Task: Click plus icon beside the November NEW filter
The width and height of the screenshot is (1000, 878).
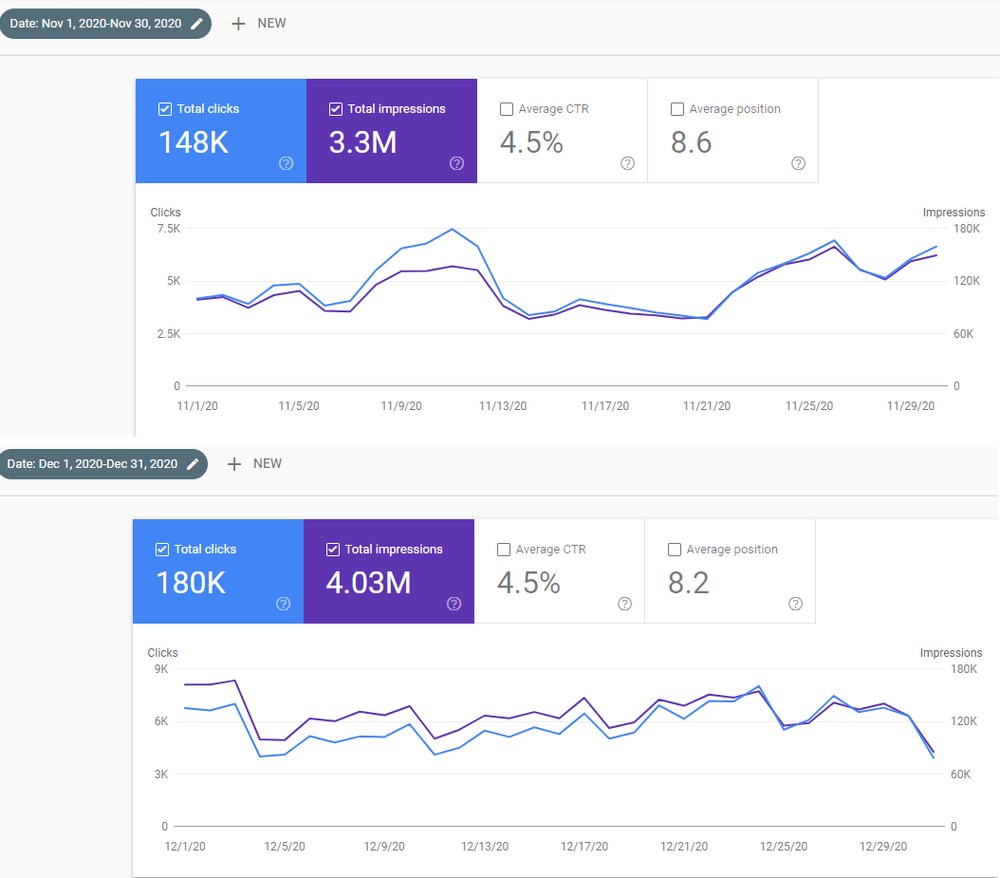Action: (x=238, y=24)
